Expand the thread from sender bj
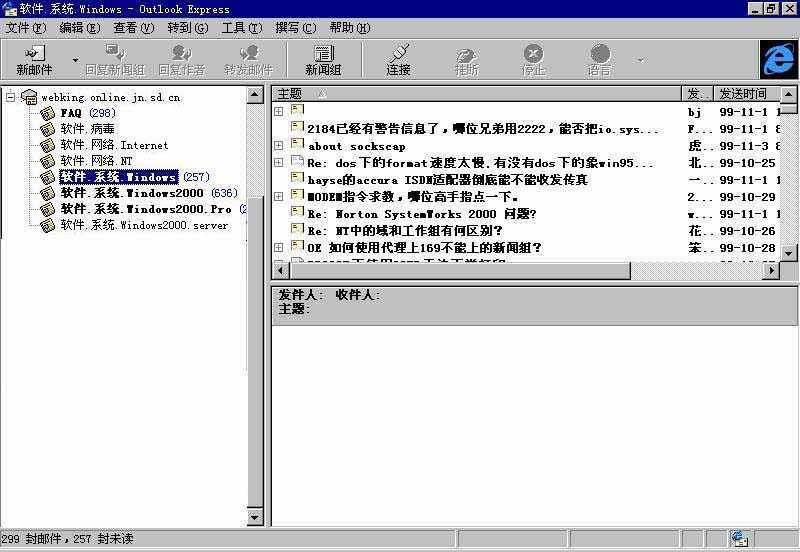 (x=279, y=111)
